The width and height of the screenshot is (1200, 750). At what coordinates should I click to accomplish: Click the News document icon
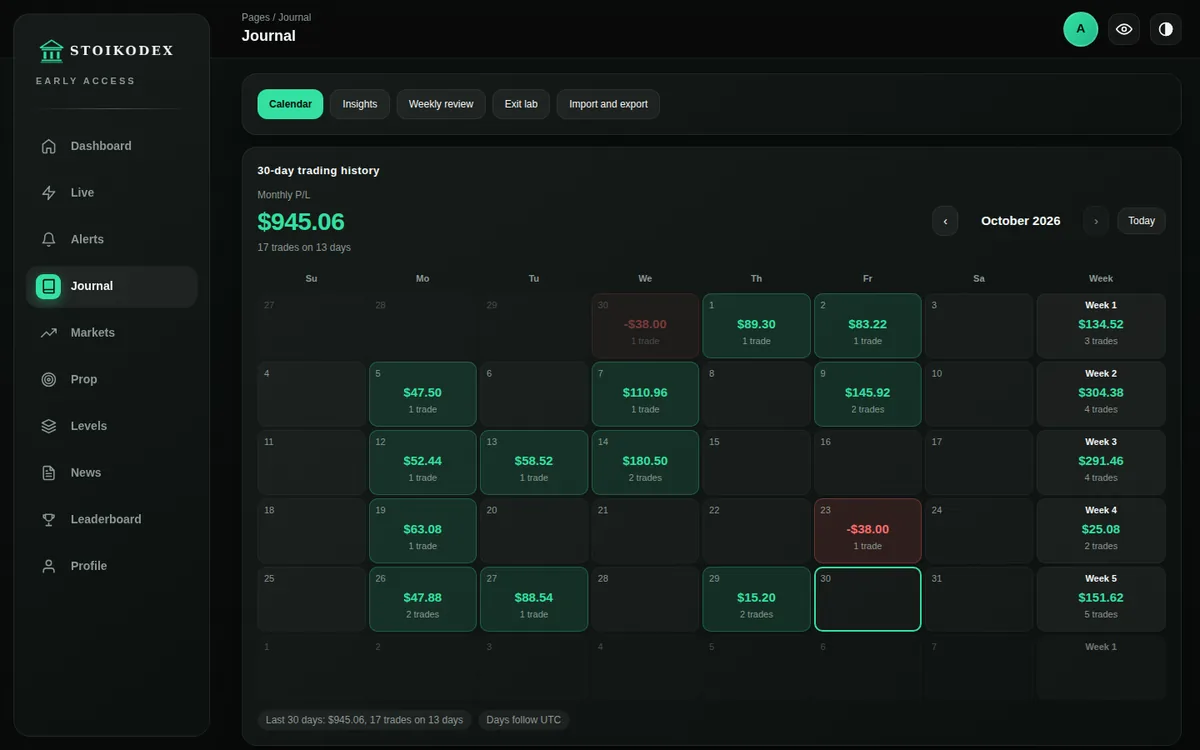pos(49,473)
